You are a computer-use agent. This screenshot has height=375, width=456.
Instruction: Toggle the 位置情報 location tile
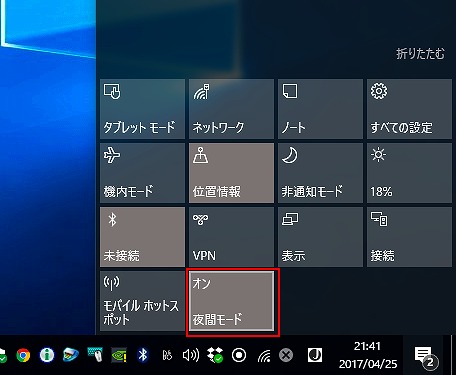coord(231,173)
